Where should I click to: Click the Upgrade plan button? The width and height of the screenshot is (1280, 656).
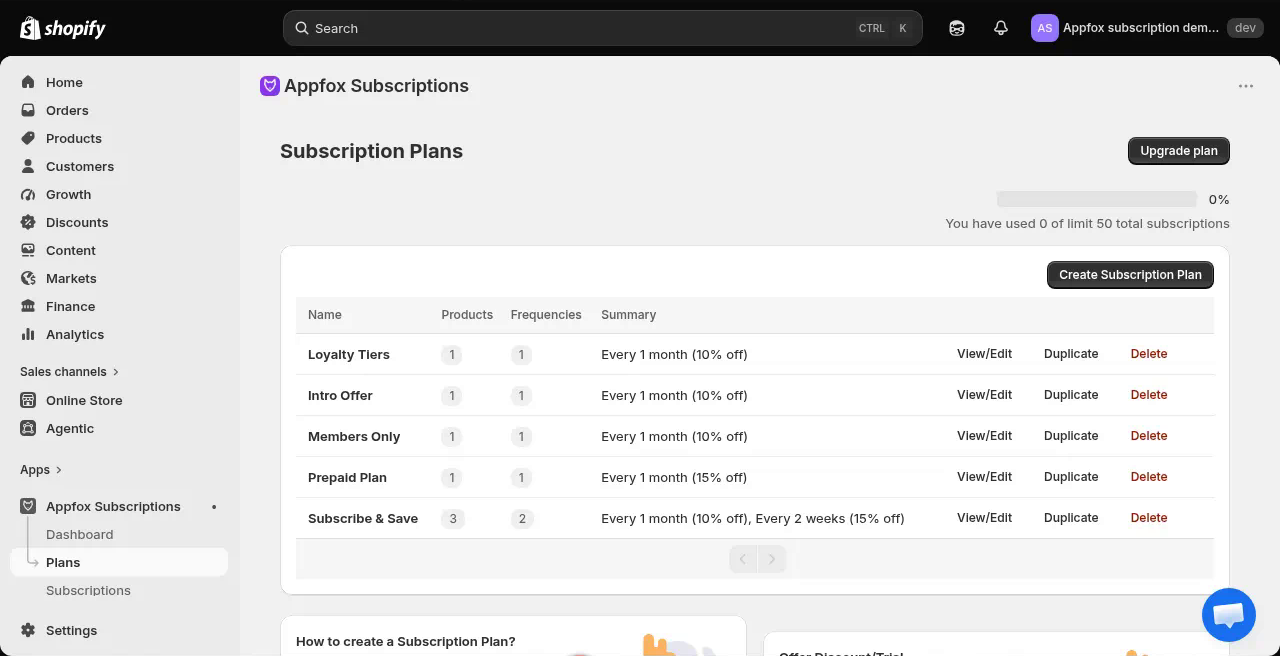(1179, 151)
